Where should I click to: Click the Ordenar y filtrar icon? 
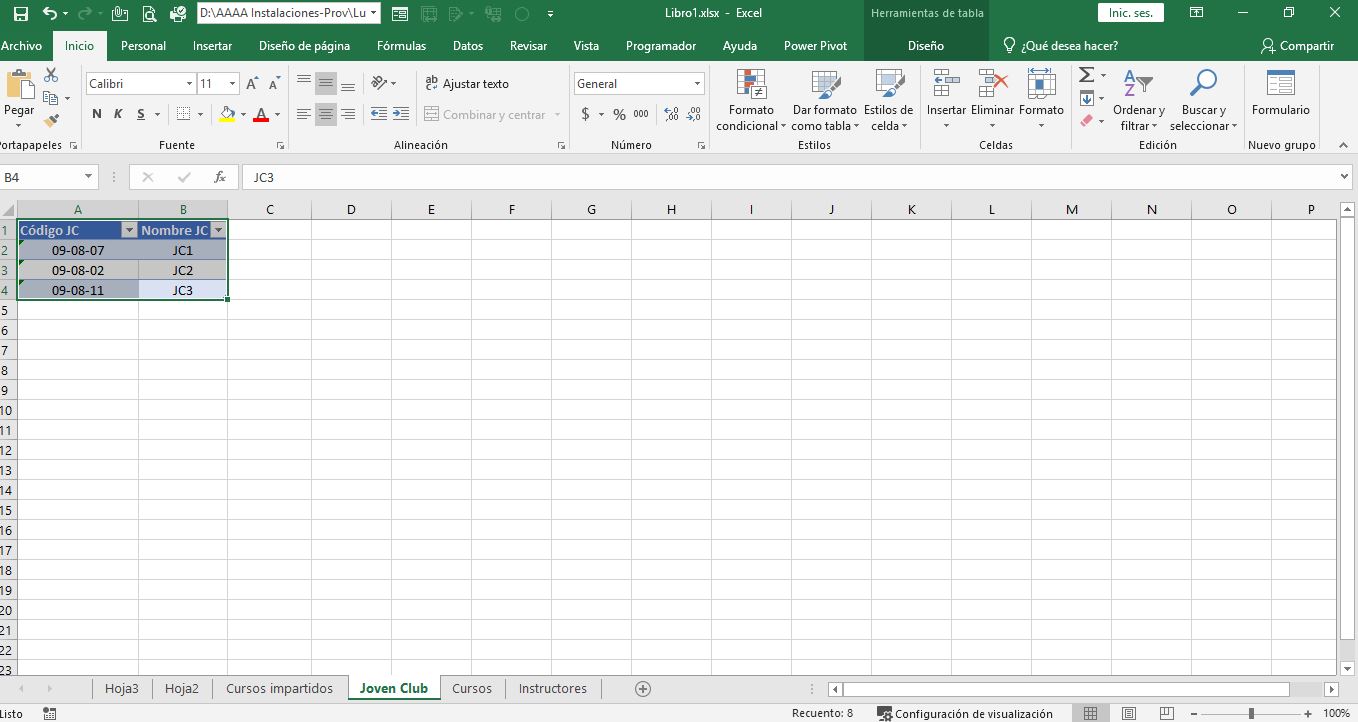click(1138, 88)
